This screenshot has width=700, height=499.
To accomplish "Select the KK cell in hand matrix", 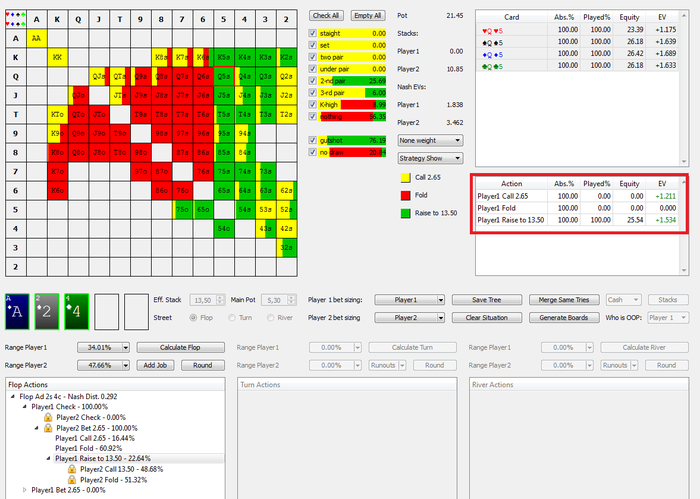I will coord(58,58).
